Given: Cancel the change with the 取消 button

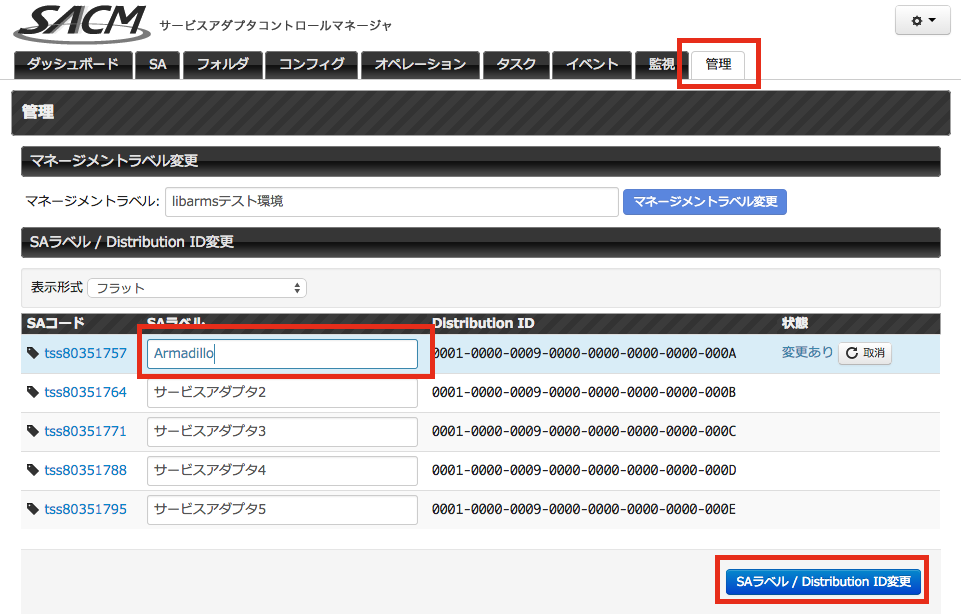Looking at the screenshot, I should tap(865, 353).
